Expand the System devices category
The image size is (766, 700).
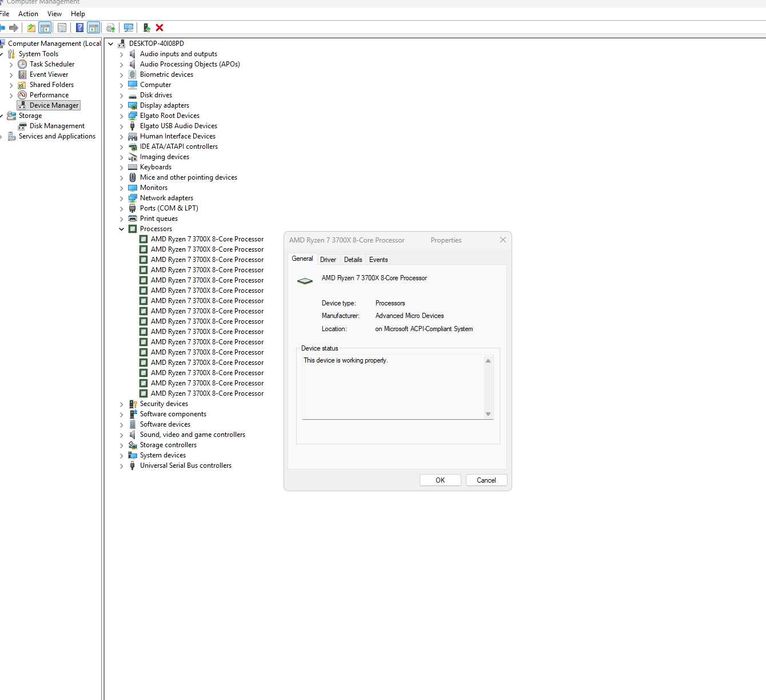pos(121,456)
